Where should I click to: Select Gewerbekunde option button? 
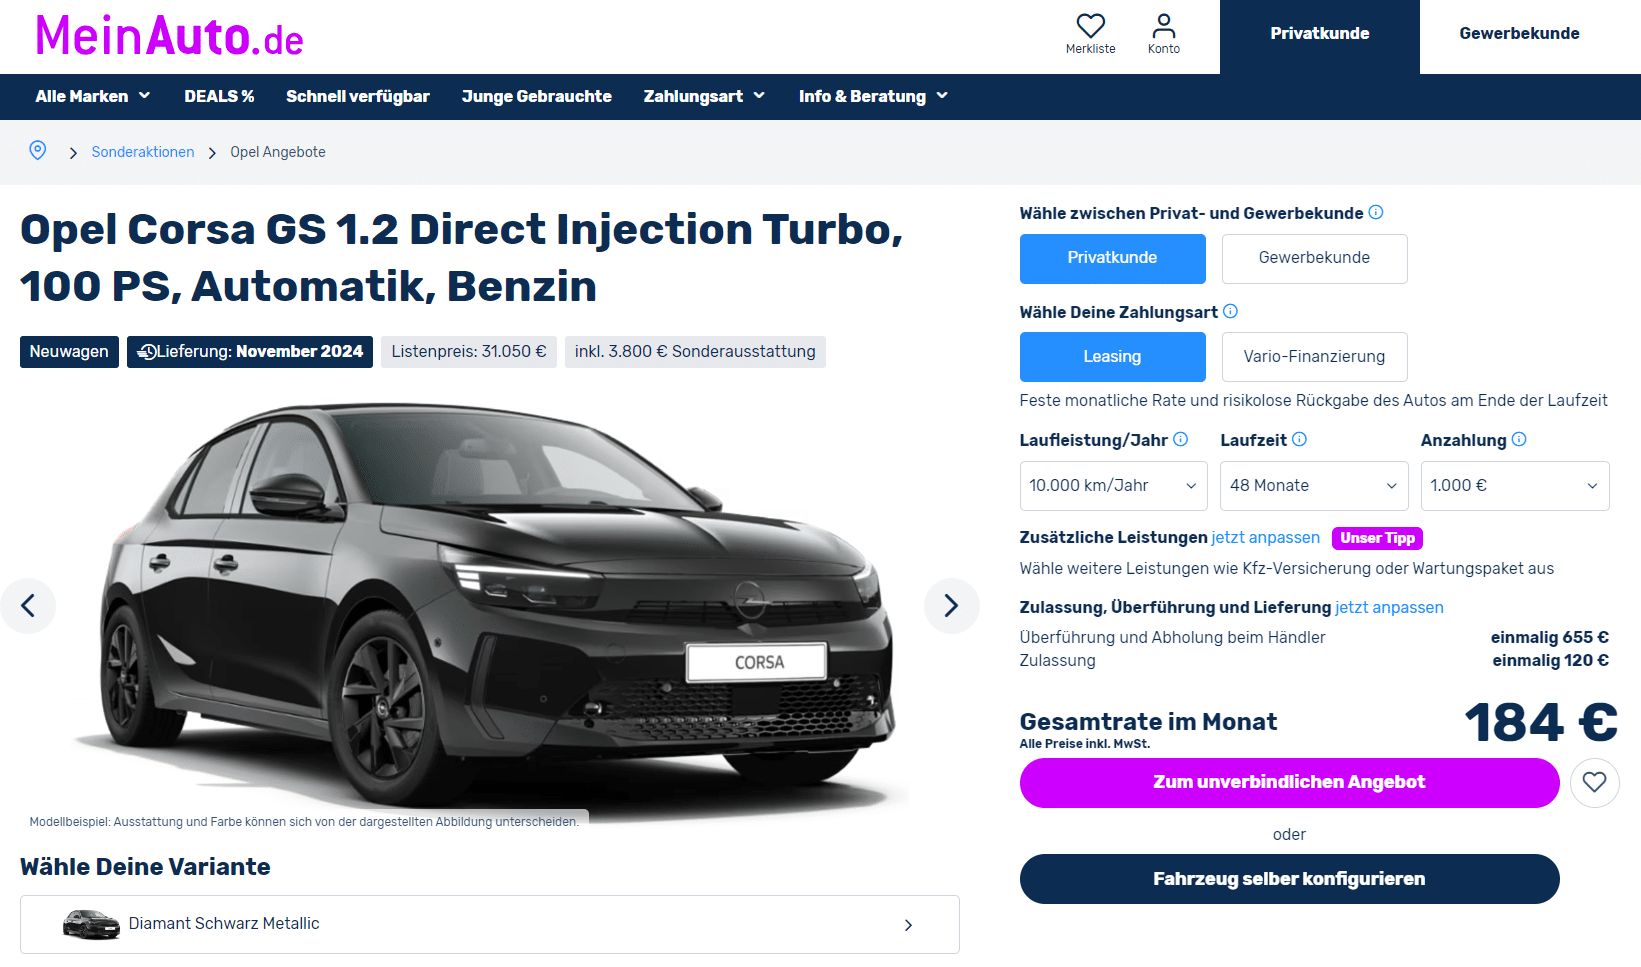(1314, 258)
